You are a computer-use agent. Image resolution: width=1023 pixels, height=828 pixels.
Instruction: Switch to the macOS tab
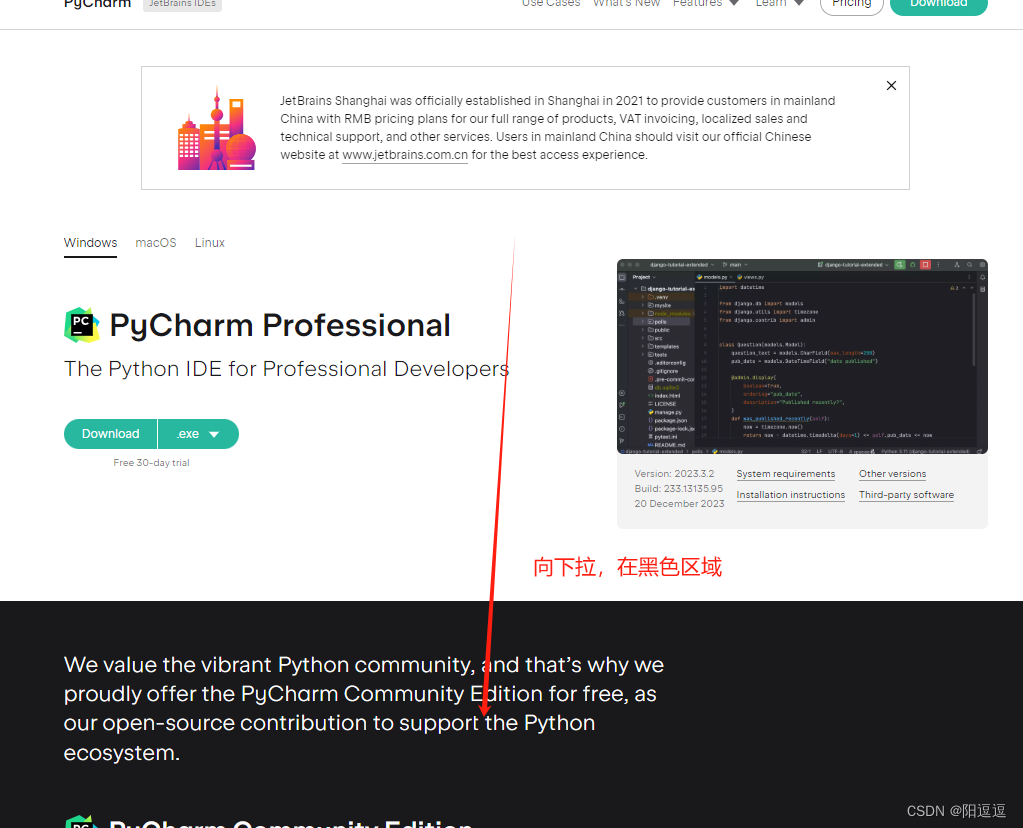coord(156,243)
